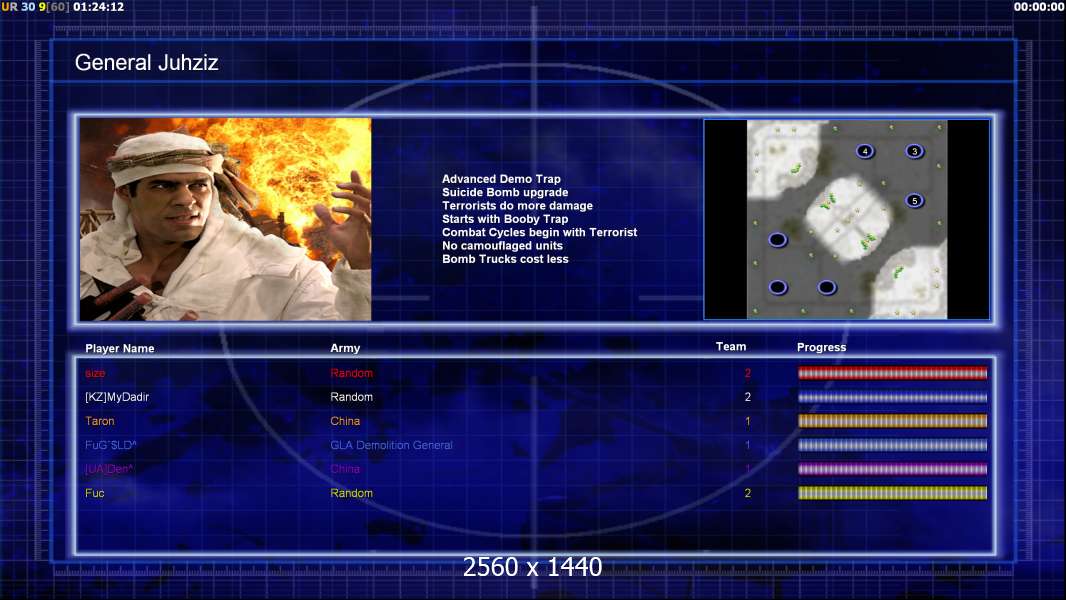Image resolution: width=1066 pixels, height=600 pixels.
Task: Click the orange progress bar for Taron
Action: pos(892,421)
